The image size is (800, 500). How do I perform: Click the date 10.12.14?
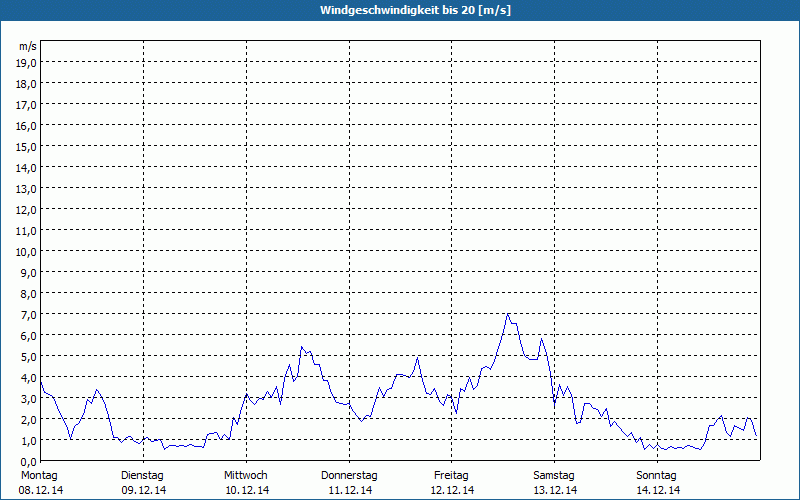[x=247, y=490]
